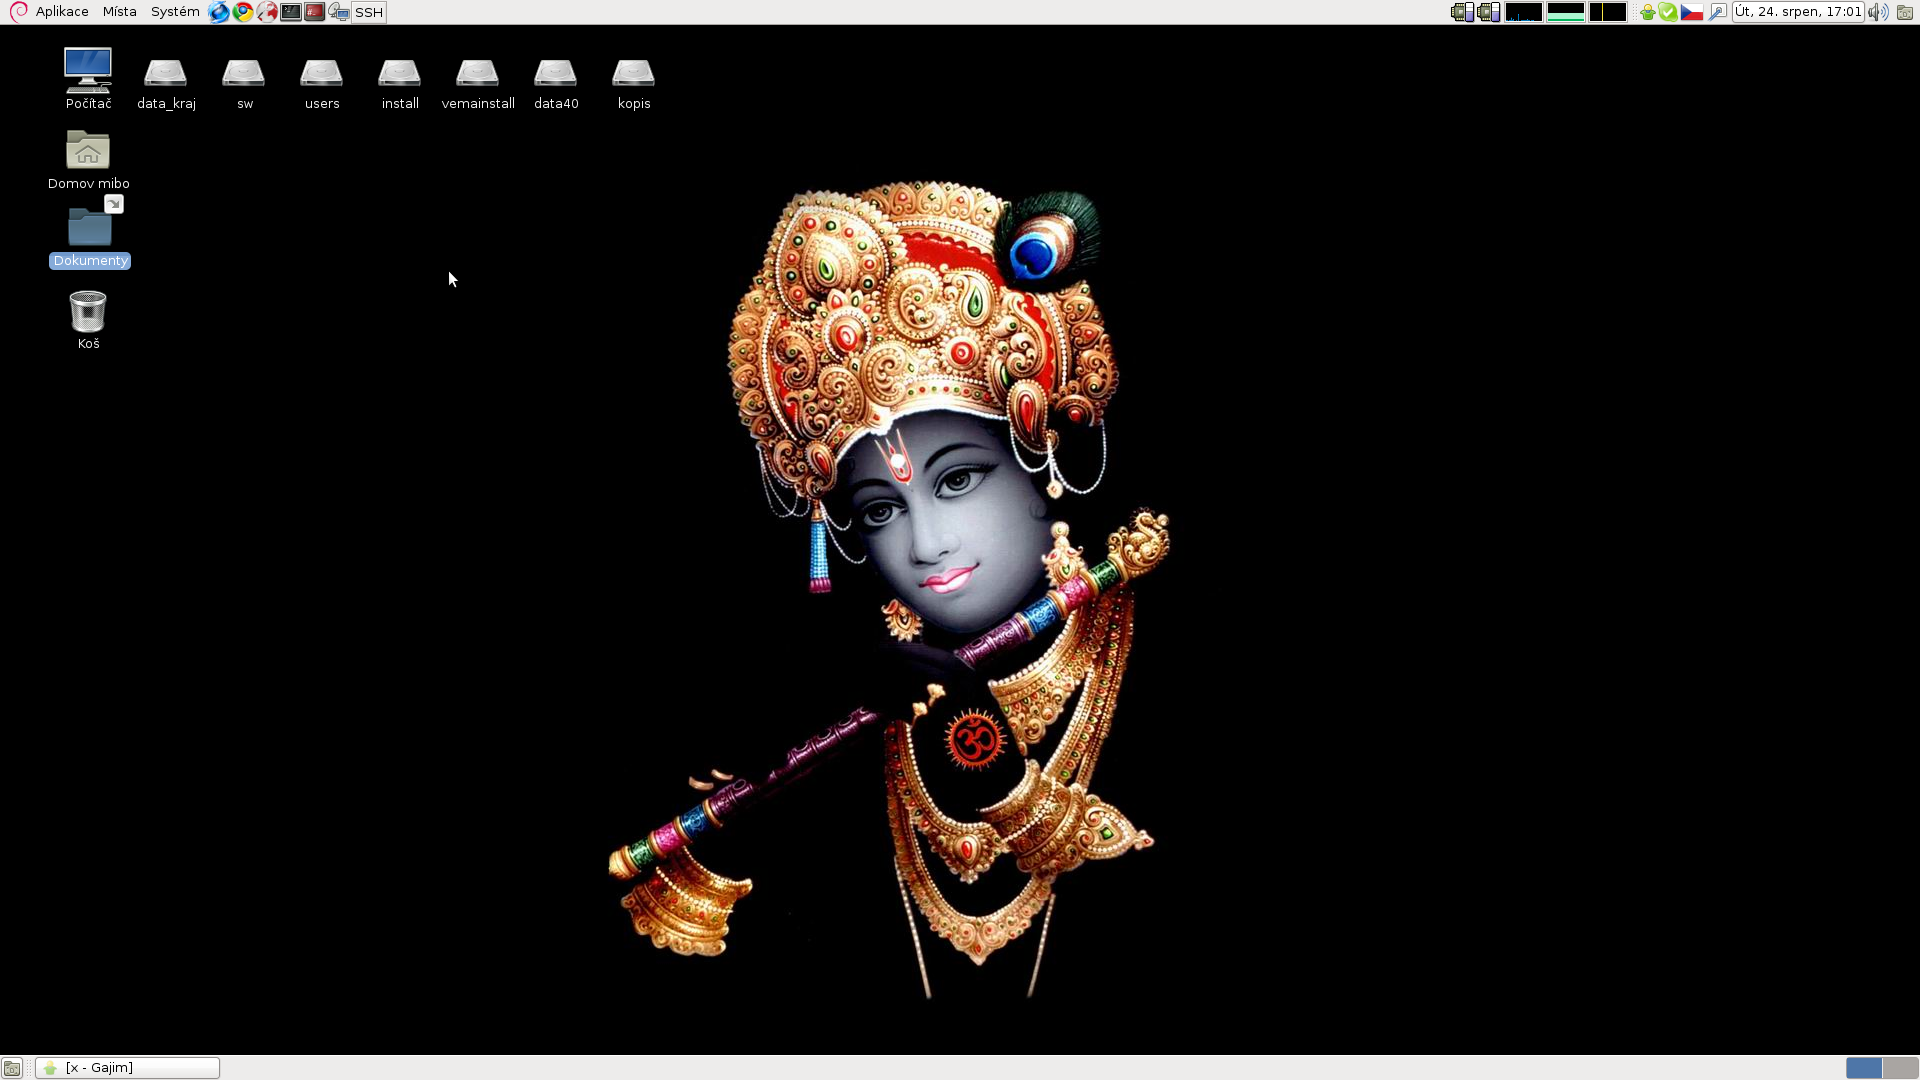Select the kopis drive icon
Screen dimensions: 1920x1080
point(634,84)
